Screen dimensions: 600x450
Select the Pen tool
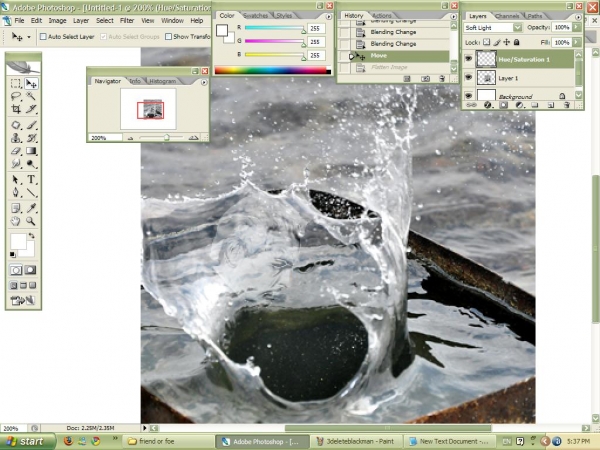pyautogui.click(x=16, y=192)
